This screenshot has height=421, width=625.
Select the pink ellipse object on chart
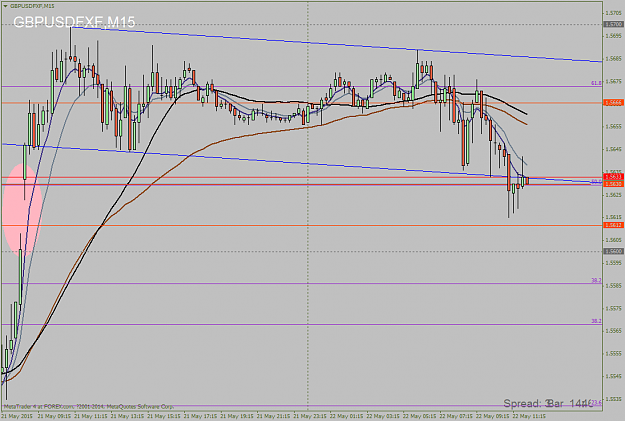tap(22, 209)
